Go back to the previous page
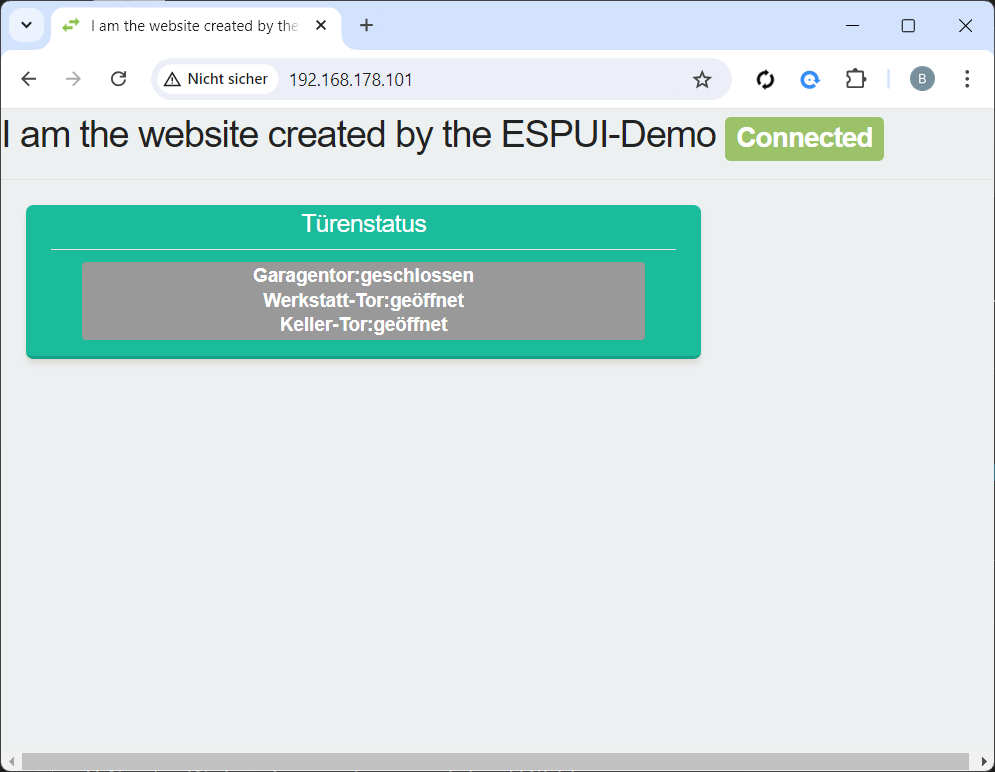995x772 pixels. click(29, 79)
